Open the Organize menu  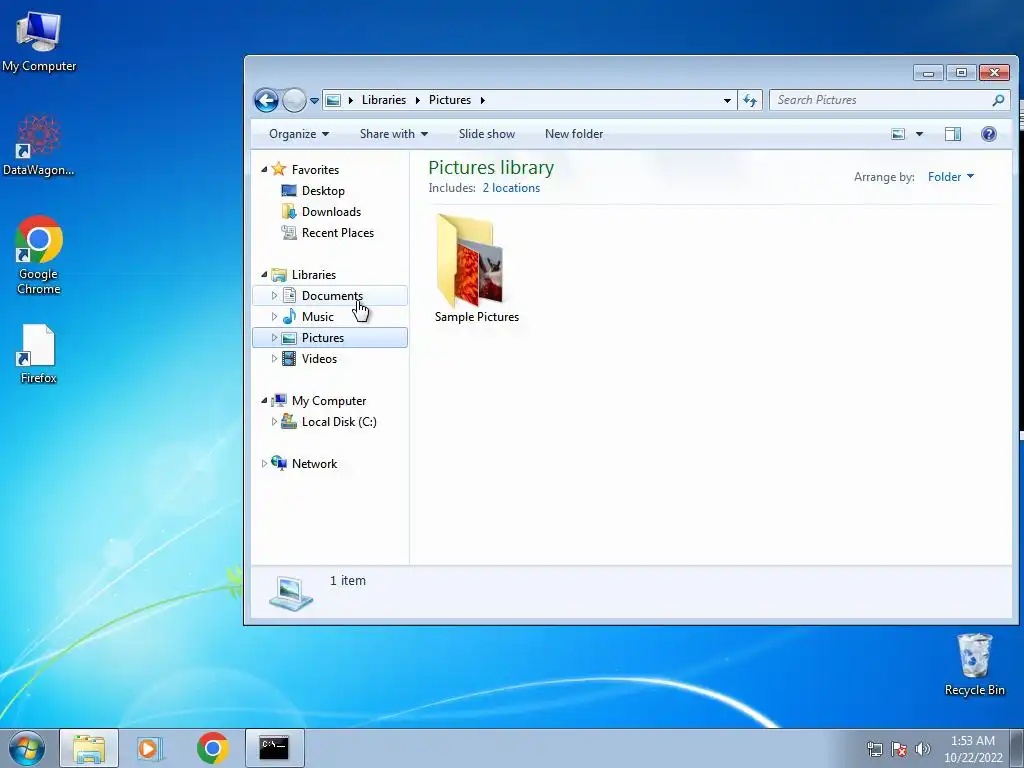point(298,134)
